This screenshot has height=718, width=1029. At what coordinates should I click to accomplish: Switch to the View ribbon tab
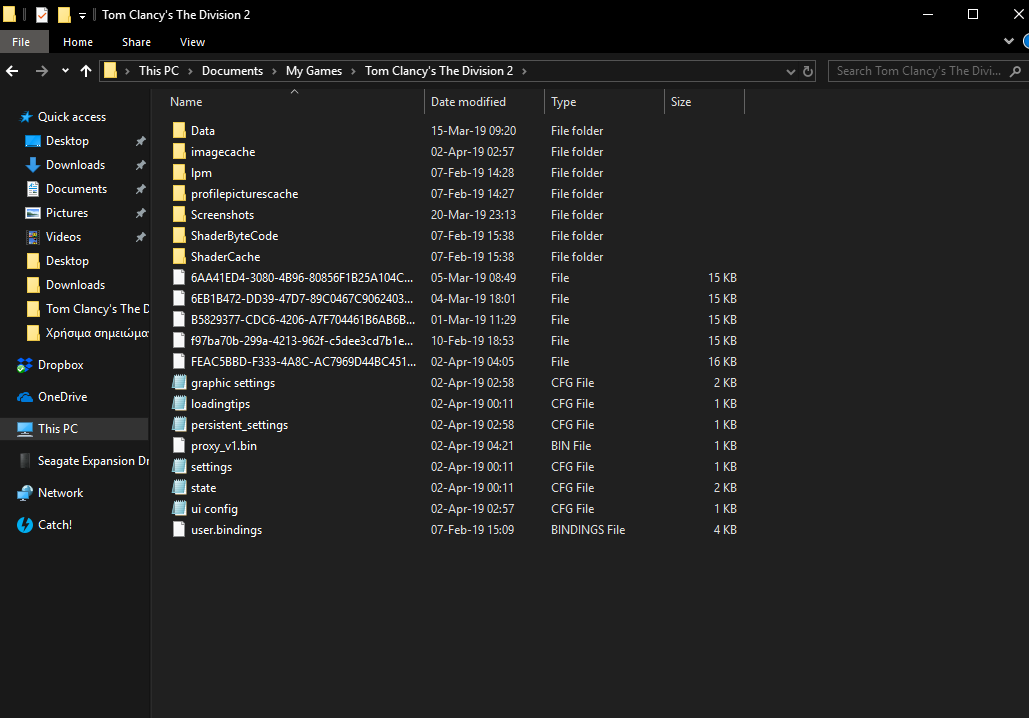(192, 42)
